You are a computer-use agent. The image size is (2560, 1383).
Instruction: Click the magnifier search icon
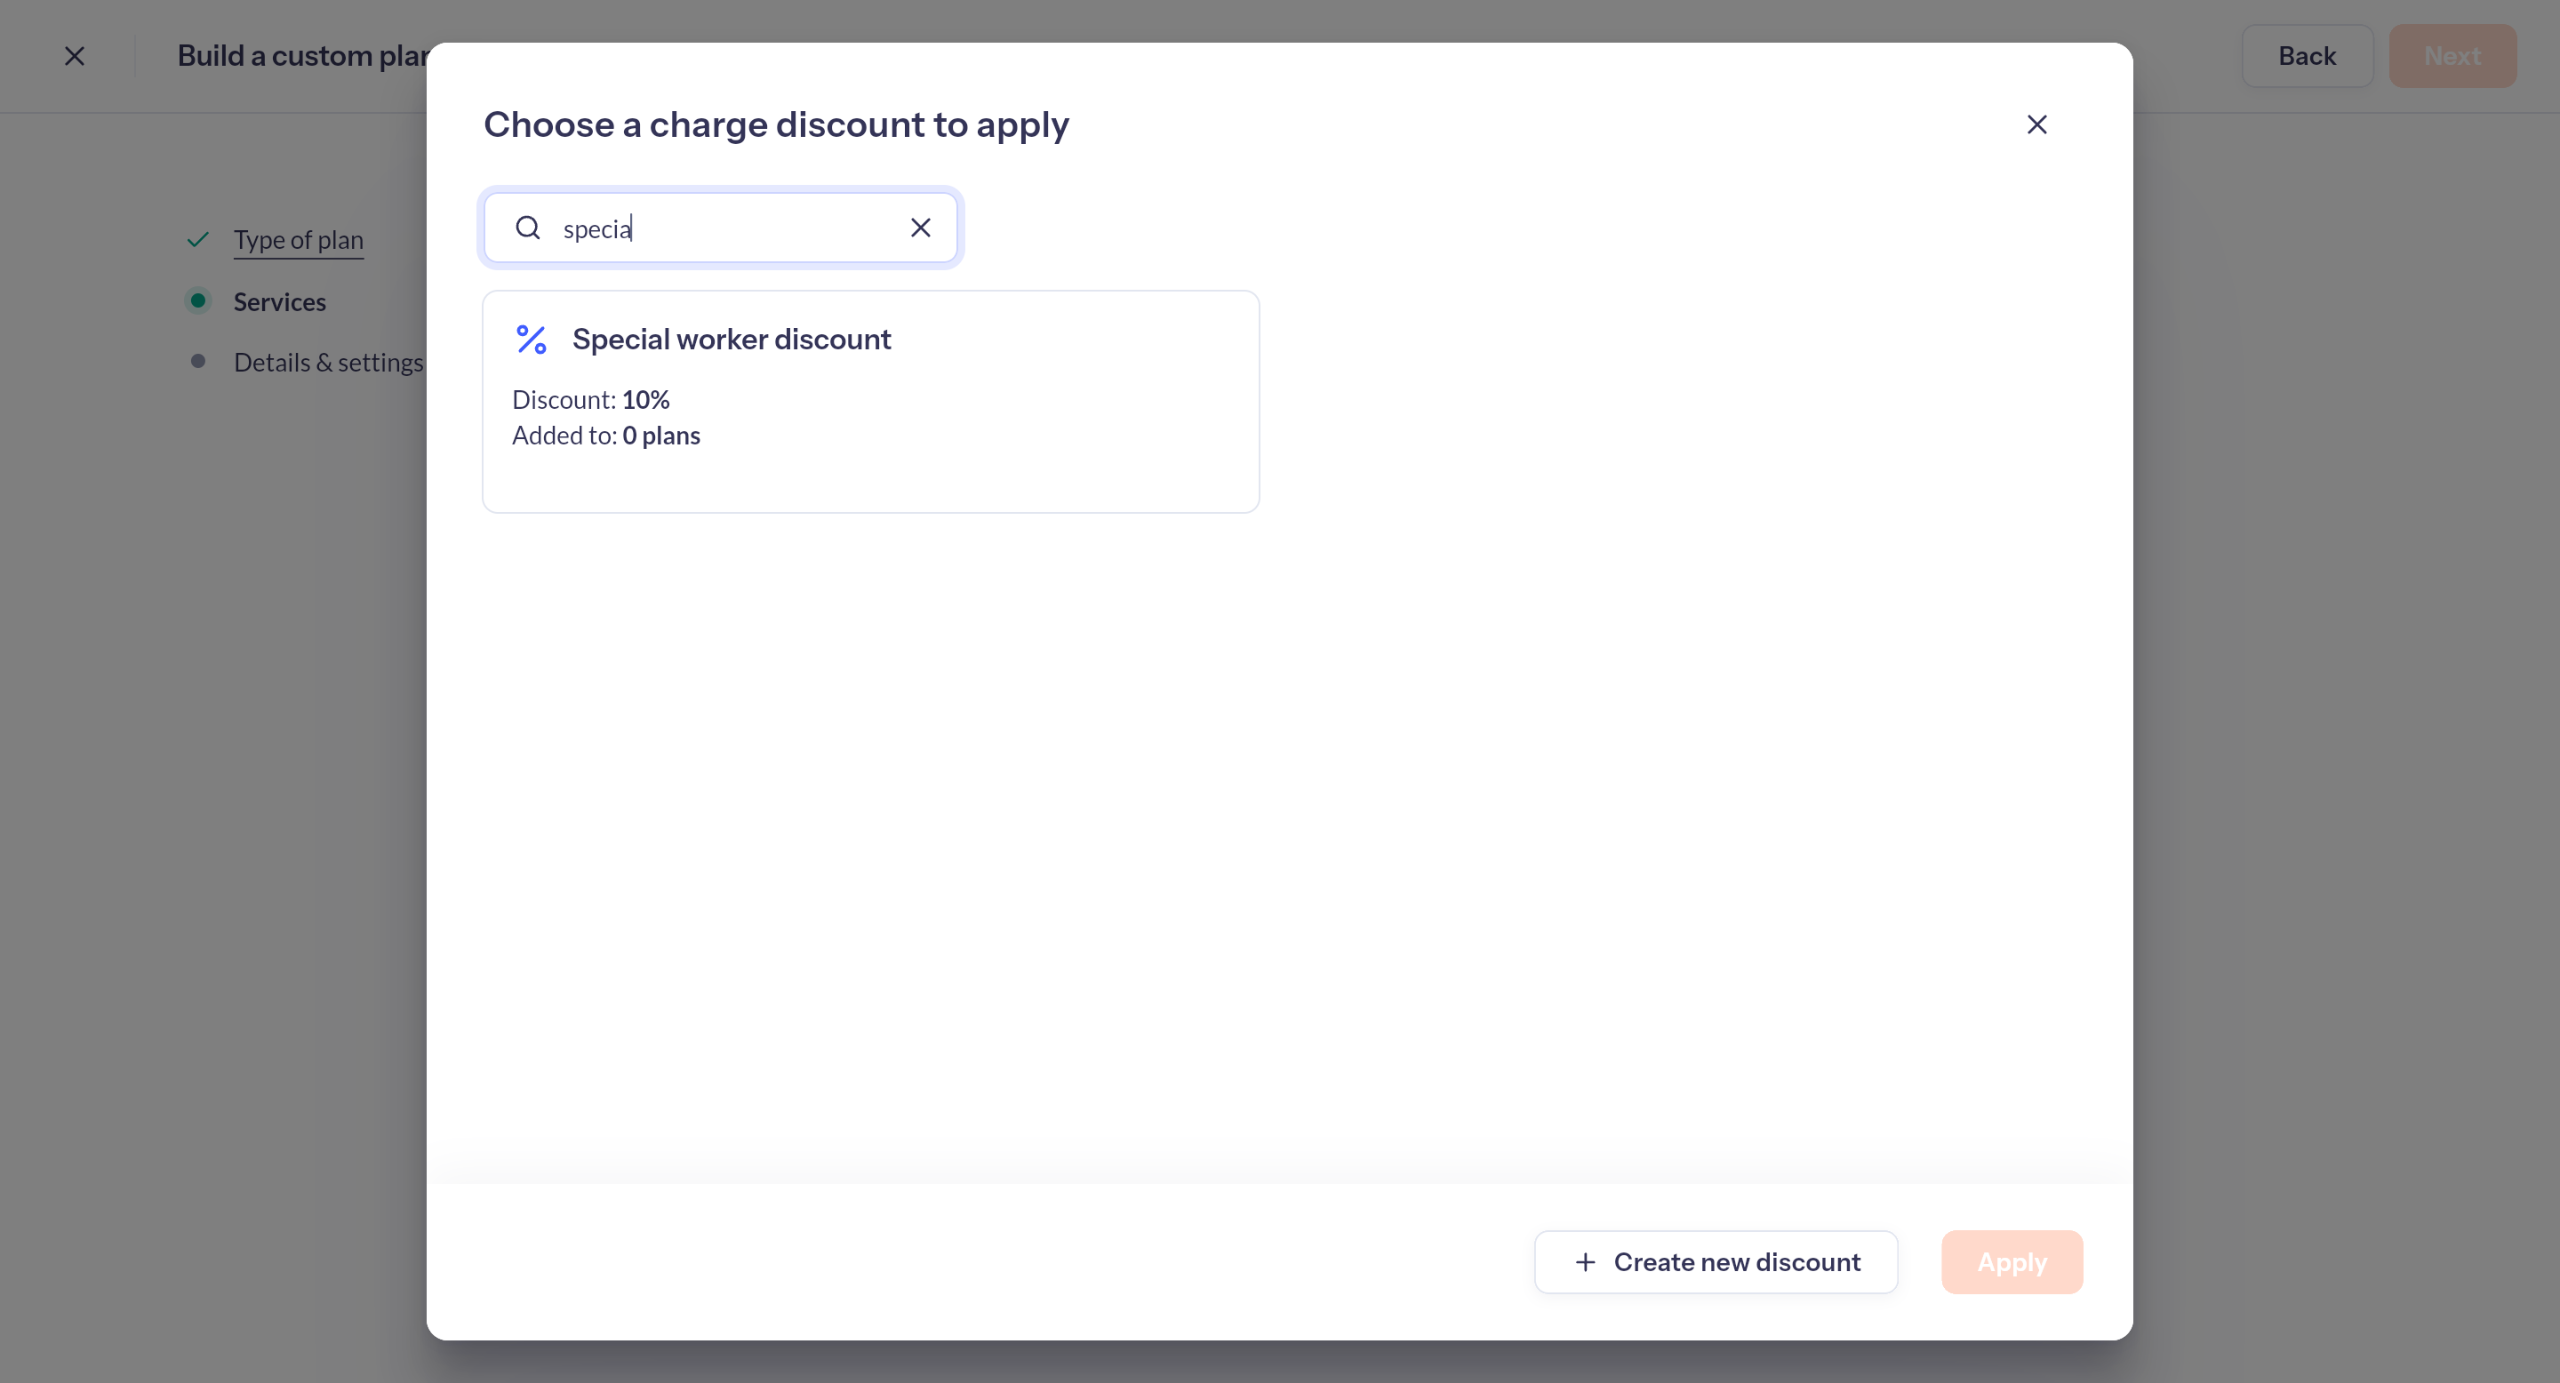[528, 228]
